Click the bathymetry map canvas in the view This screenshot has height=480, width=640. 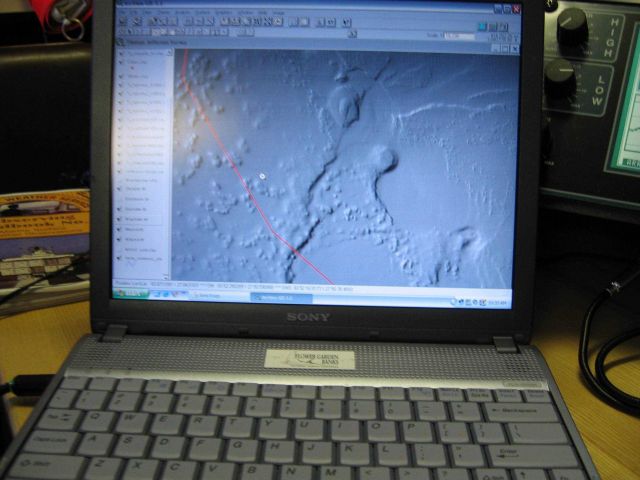coord(345,167)
